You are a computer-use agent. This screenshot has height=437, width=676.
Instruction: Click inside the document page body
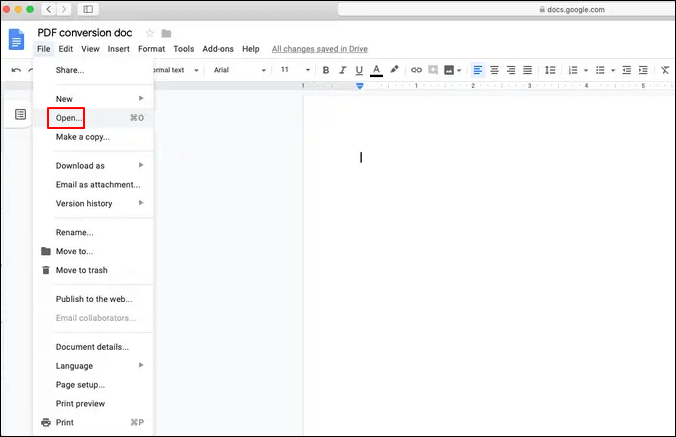(489, 265)
